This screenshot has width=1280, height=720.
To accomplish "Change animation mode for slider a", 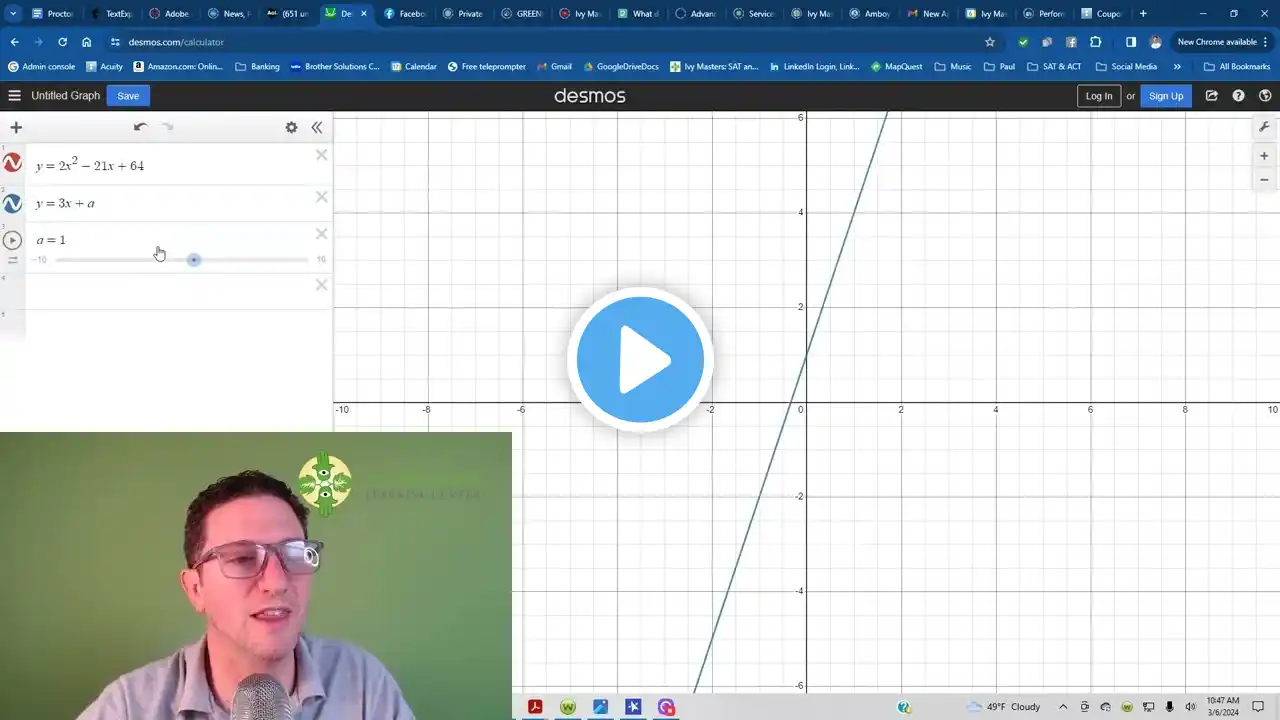I will coord(13,260).
